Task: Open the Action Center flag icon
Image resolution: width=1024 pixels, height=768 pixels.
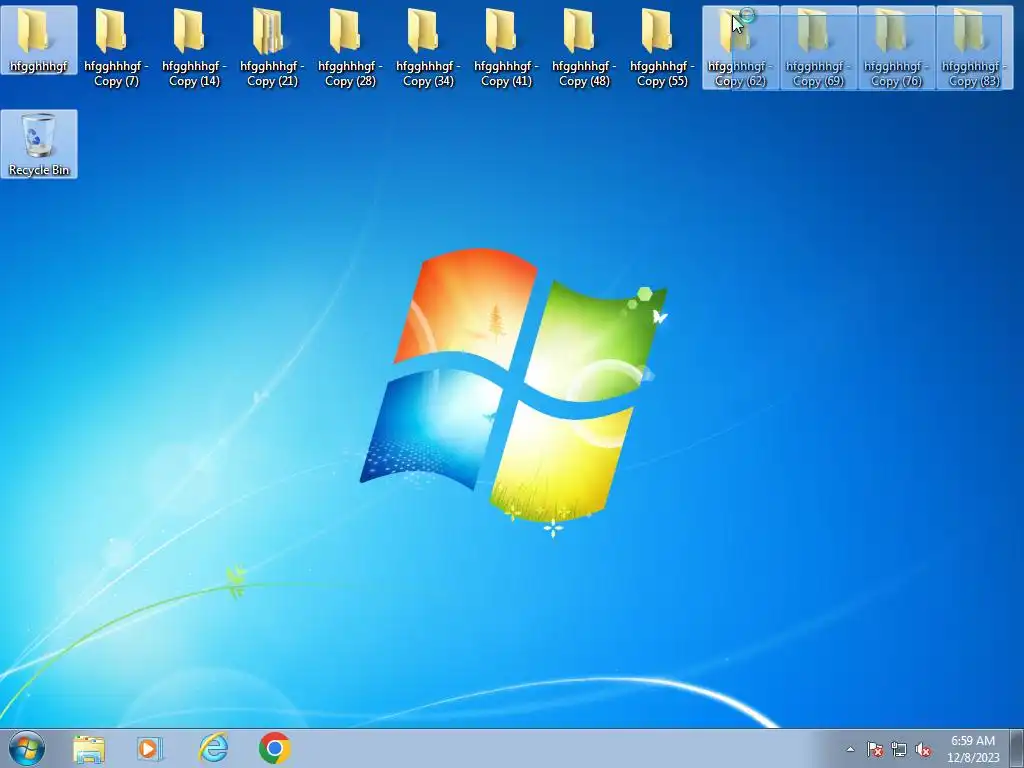Action: click(x=874, y=750)
